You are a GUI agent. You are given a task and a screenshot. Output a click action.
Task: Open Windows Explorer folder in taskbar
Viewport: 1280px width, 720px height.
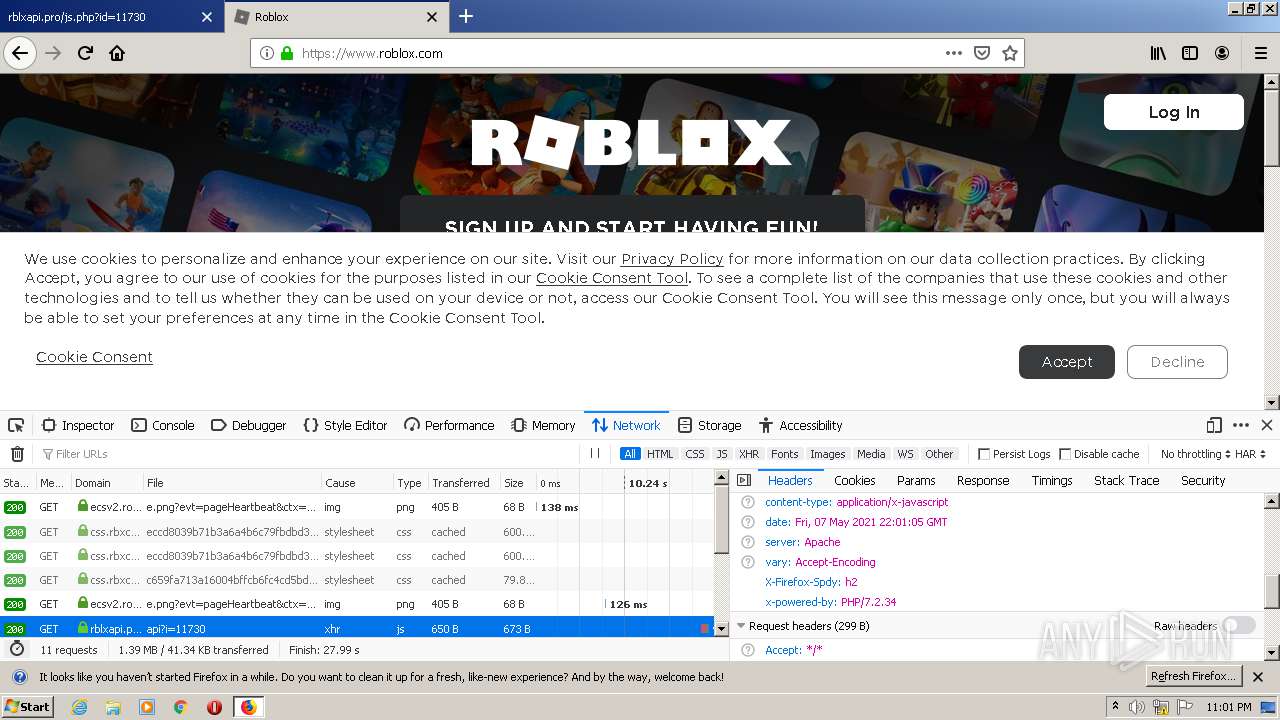pyautogui.click(x=113, y=707)
